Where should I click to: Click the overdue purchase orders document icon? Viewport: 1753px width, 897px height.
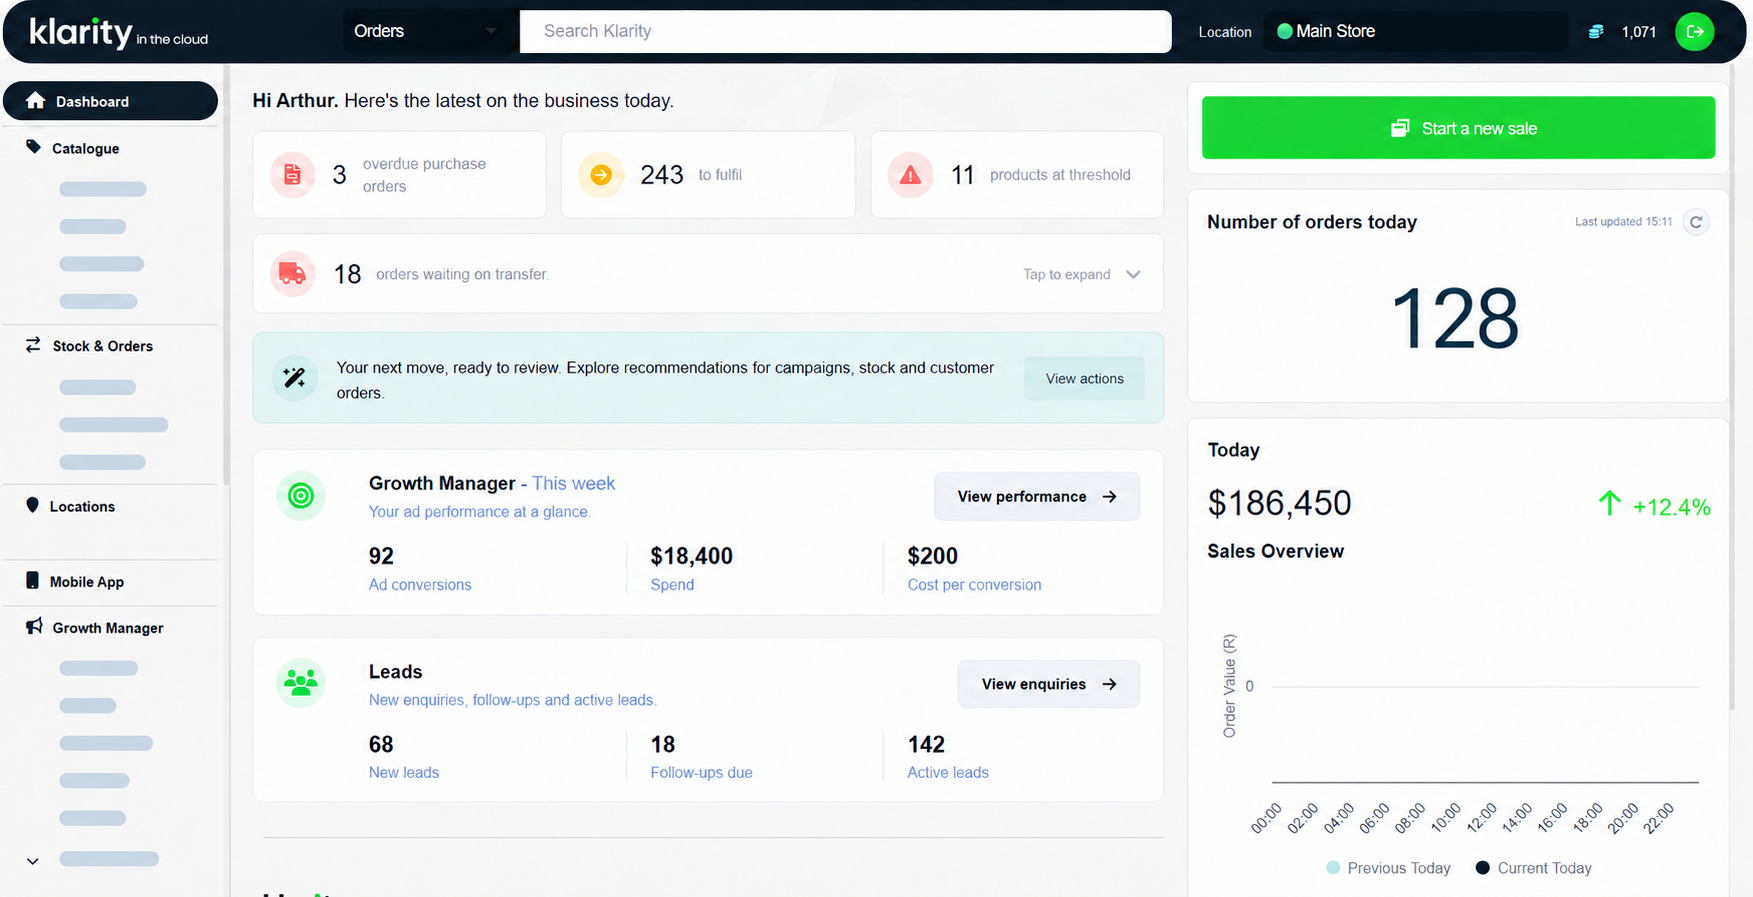click(x=292, y=175)
